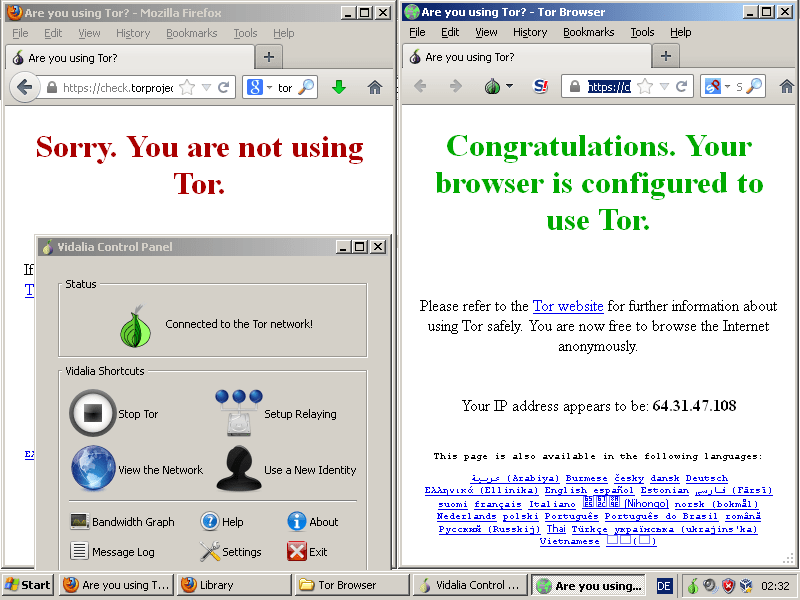Click search magnifier in Tor Browser
800x600 pixels.
[x=754, y=86]
